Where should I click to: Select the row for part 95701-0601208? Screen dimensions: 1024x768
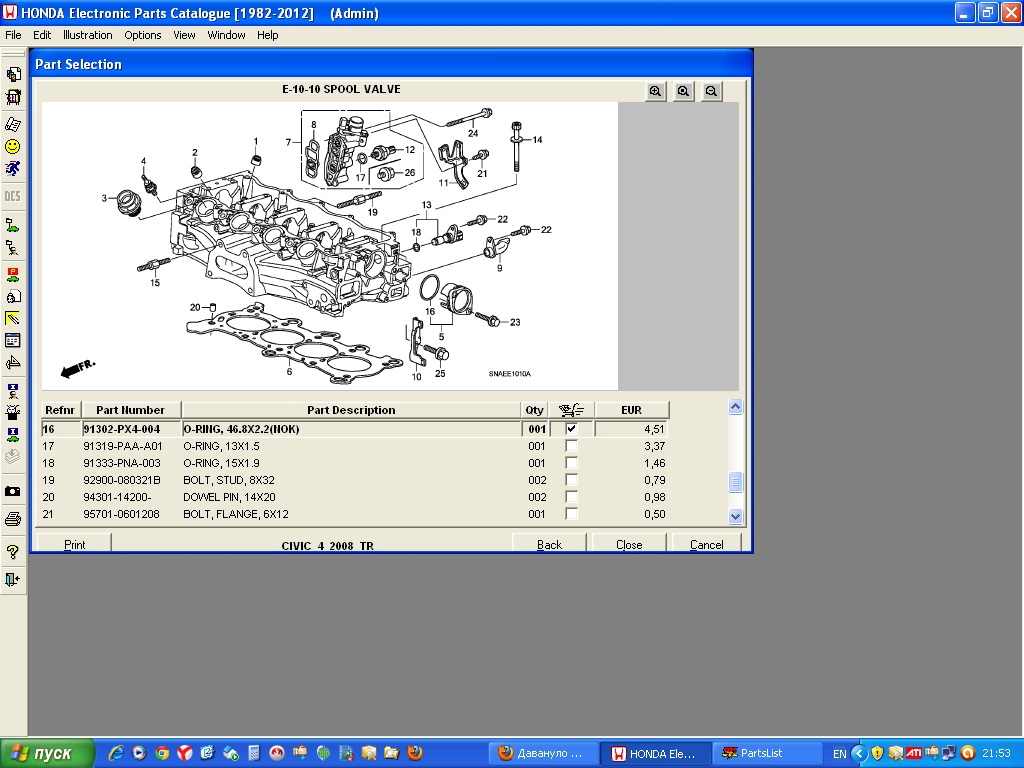[355, 514]
